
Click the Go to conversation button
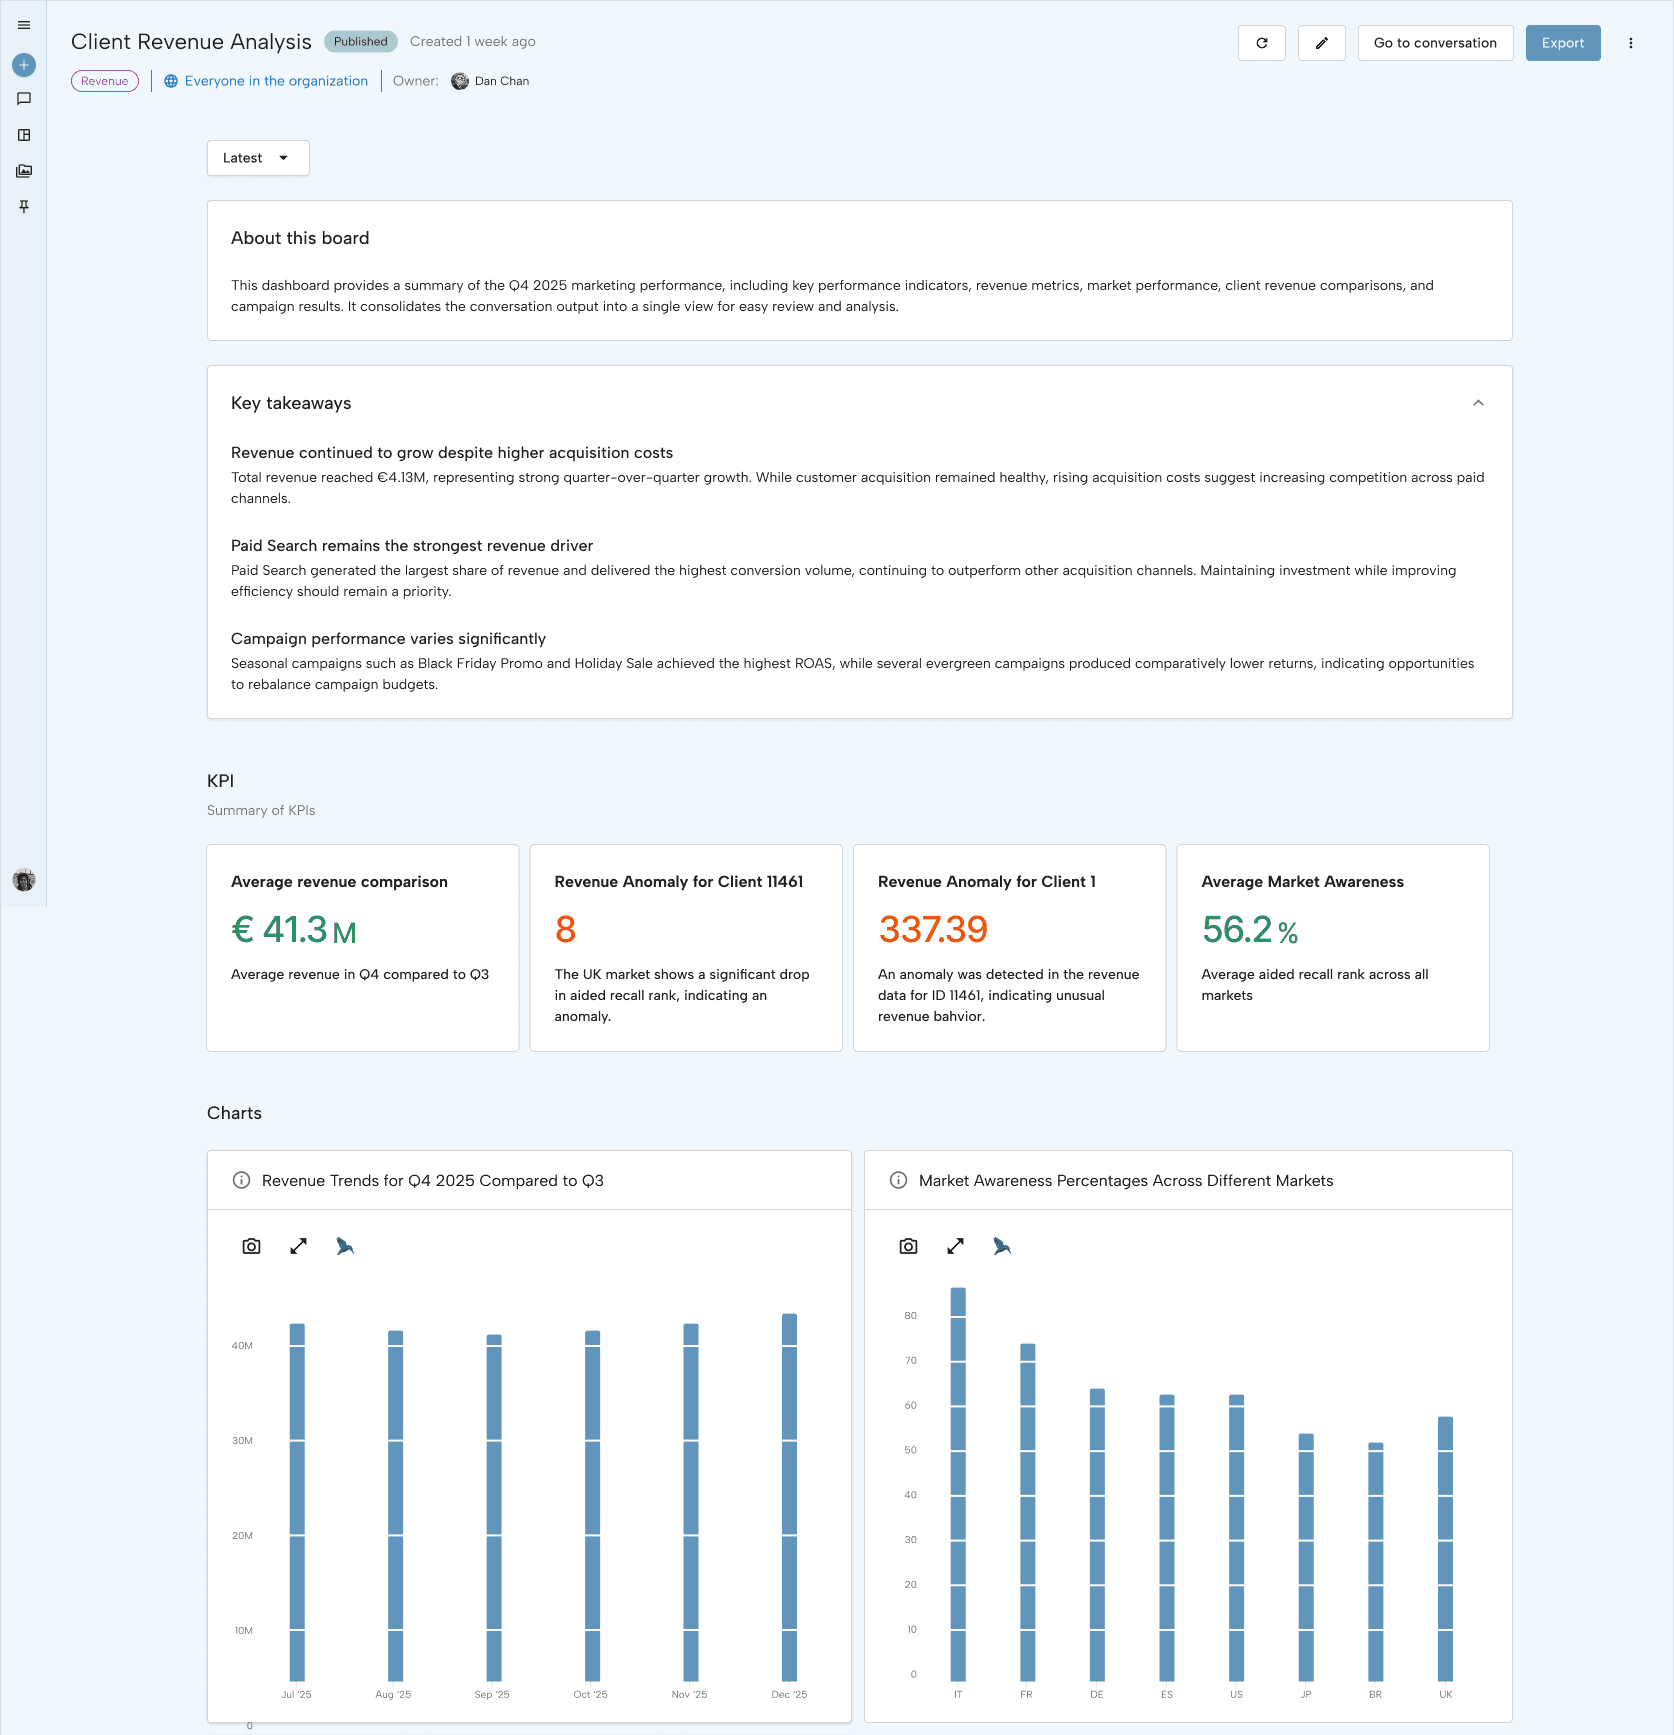coord(1435,43)
